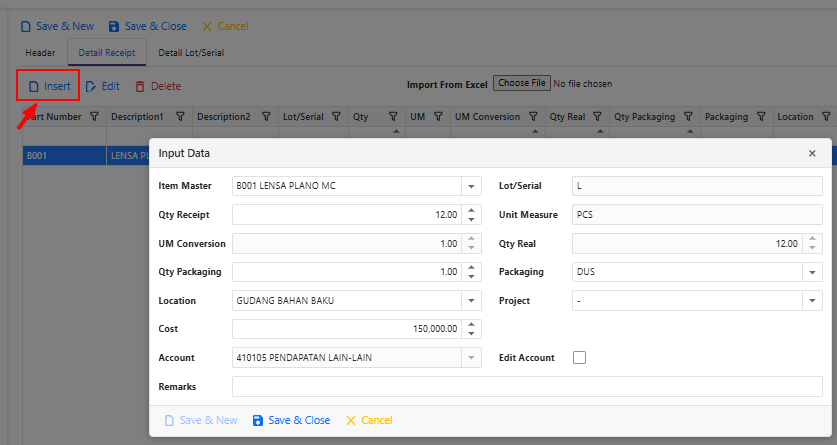Click the Edit row button
The height and width of the screenshot is (445, 837).
(102, 86)
